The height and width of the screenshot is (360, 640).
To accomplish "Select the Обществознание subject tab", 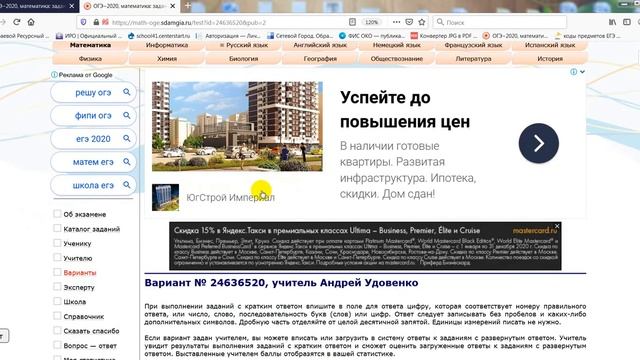I will point(397,59).
